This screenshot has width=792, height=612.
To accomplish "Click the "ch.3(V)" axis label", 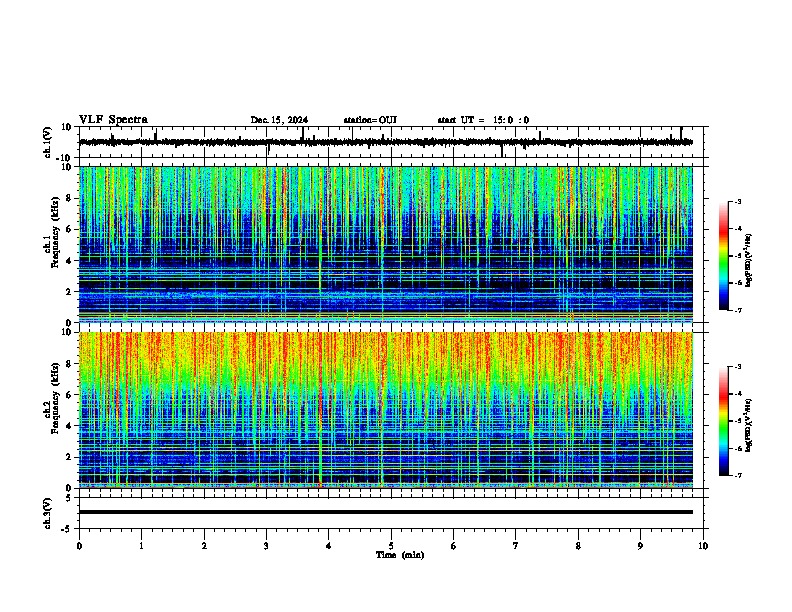I will [48, 513].
